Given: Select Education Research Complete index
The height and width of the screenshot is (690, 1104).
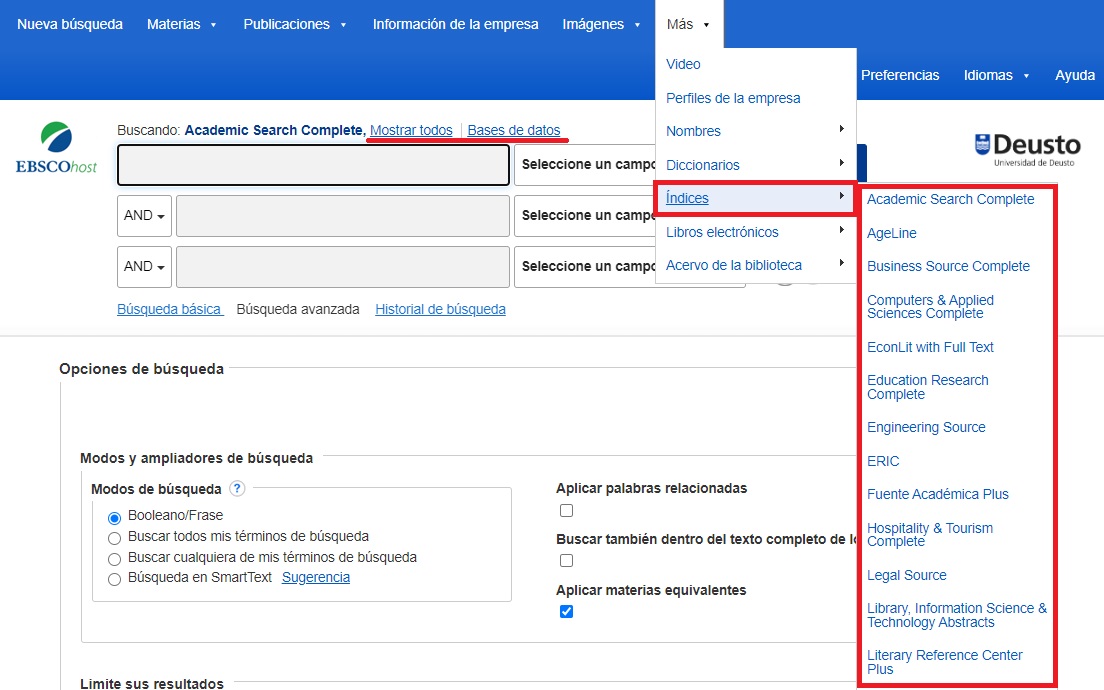Looking at the screenshot, I should coord(927,387).
